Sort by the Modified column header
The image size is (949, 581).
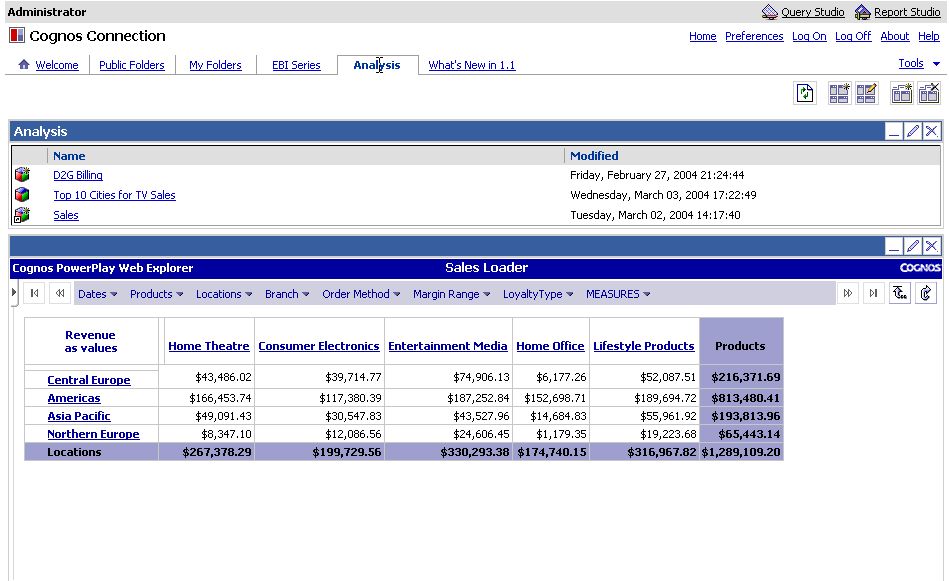pyautogui.click(x=594, y=156)
